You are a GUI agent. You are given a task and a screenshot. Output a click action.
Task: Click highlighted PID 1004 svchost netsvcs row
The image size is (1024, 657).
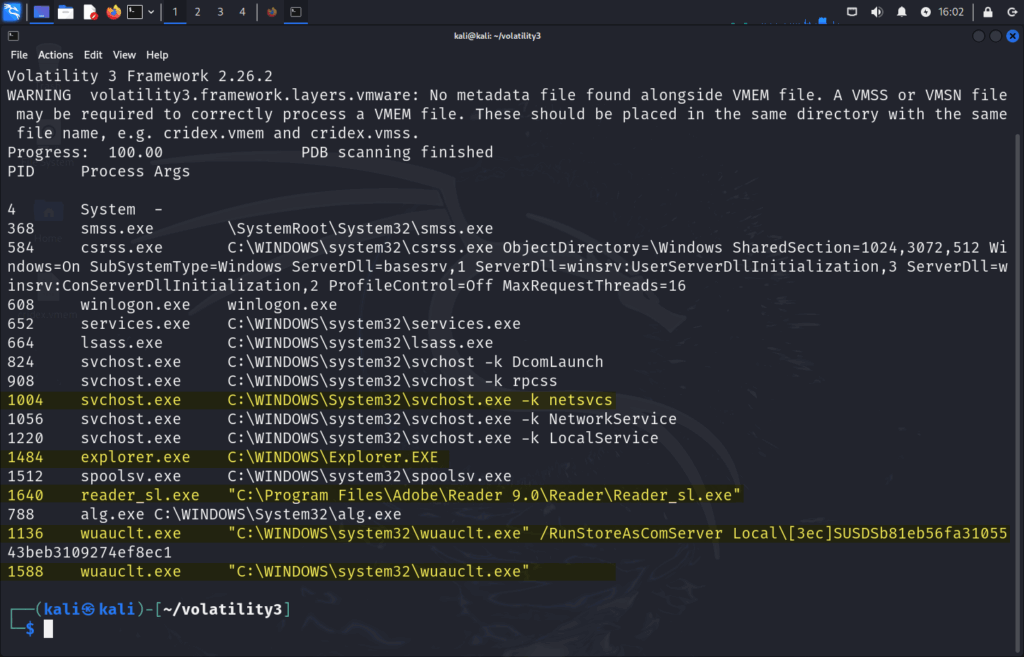[x=310, y=400]
